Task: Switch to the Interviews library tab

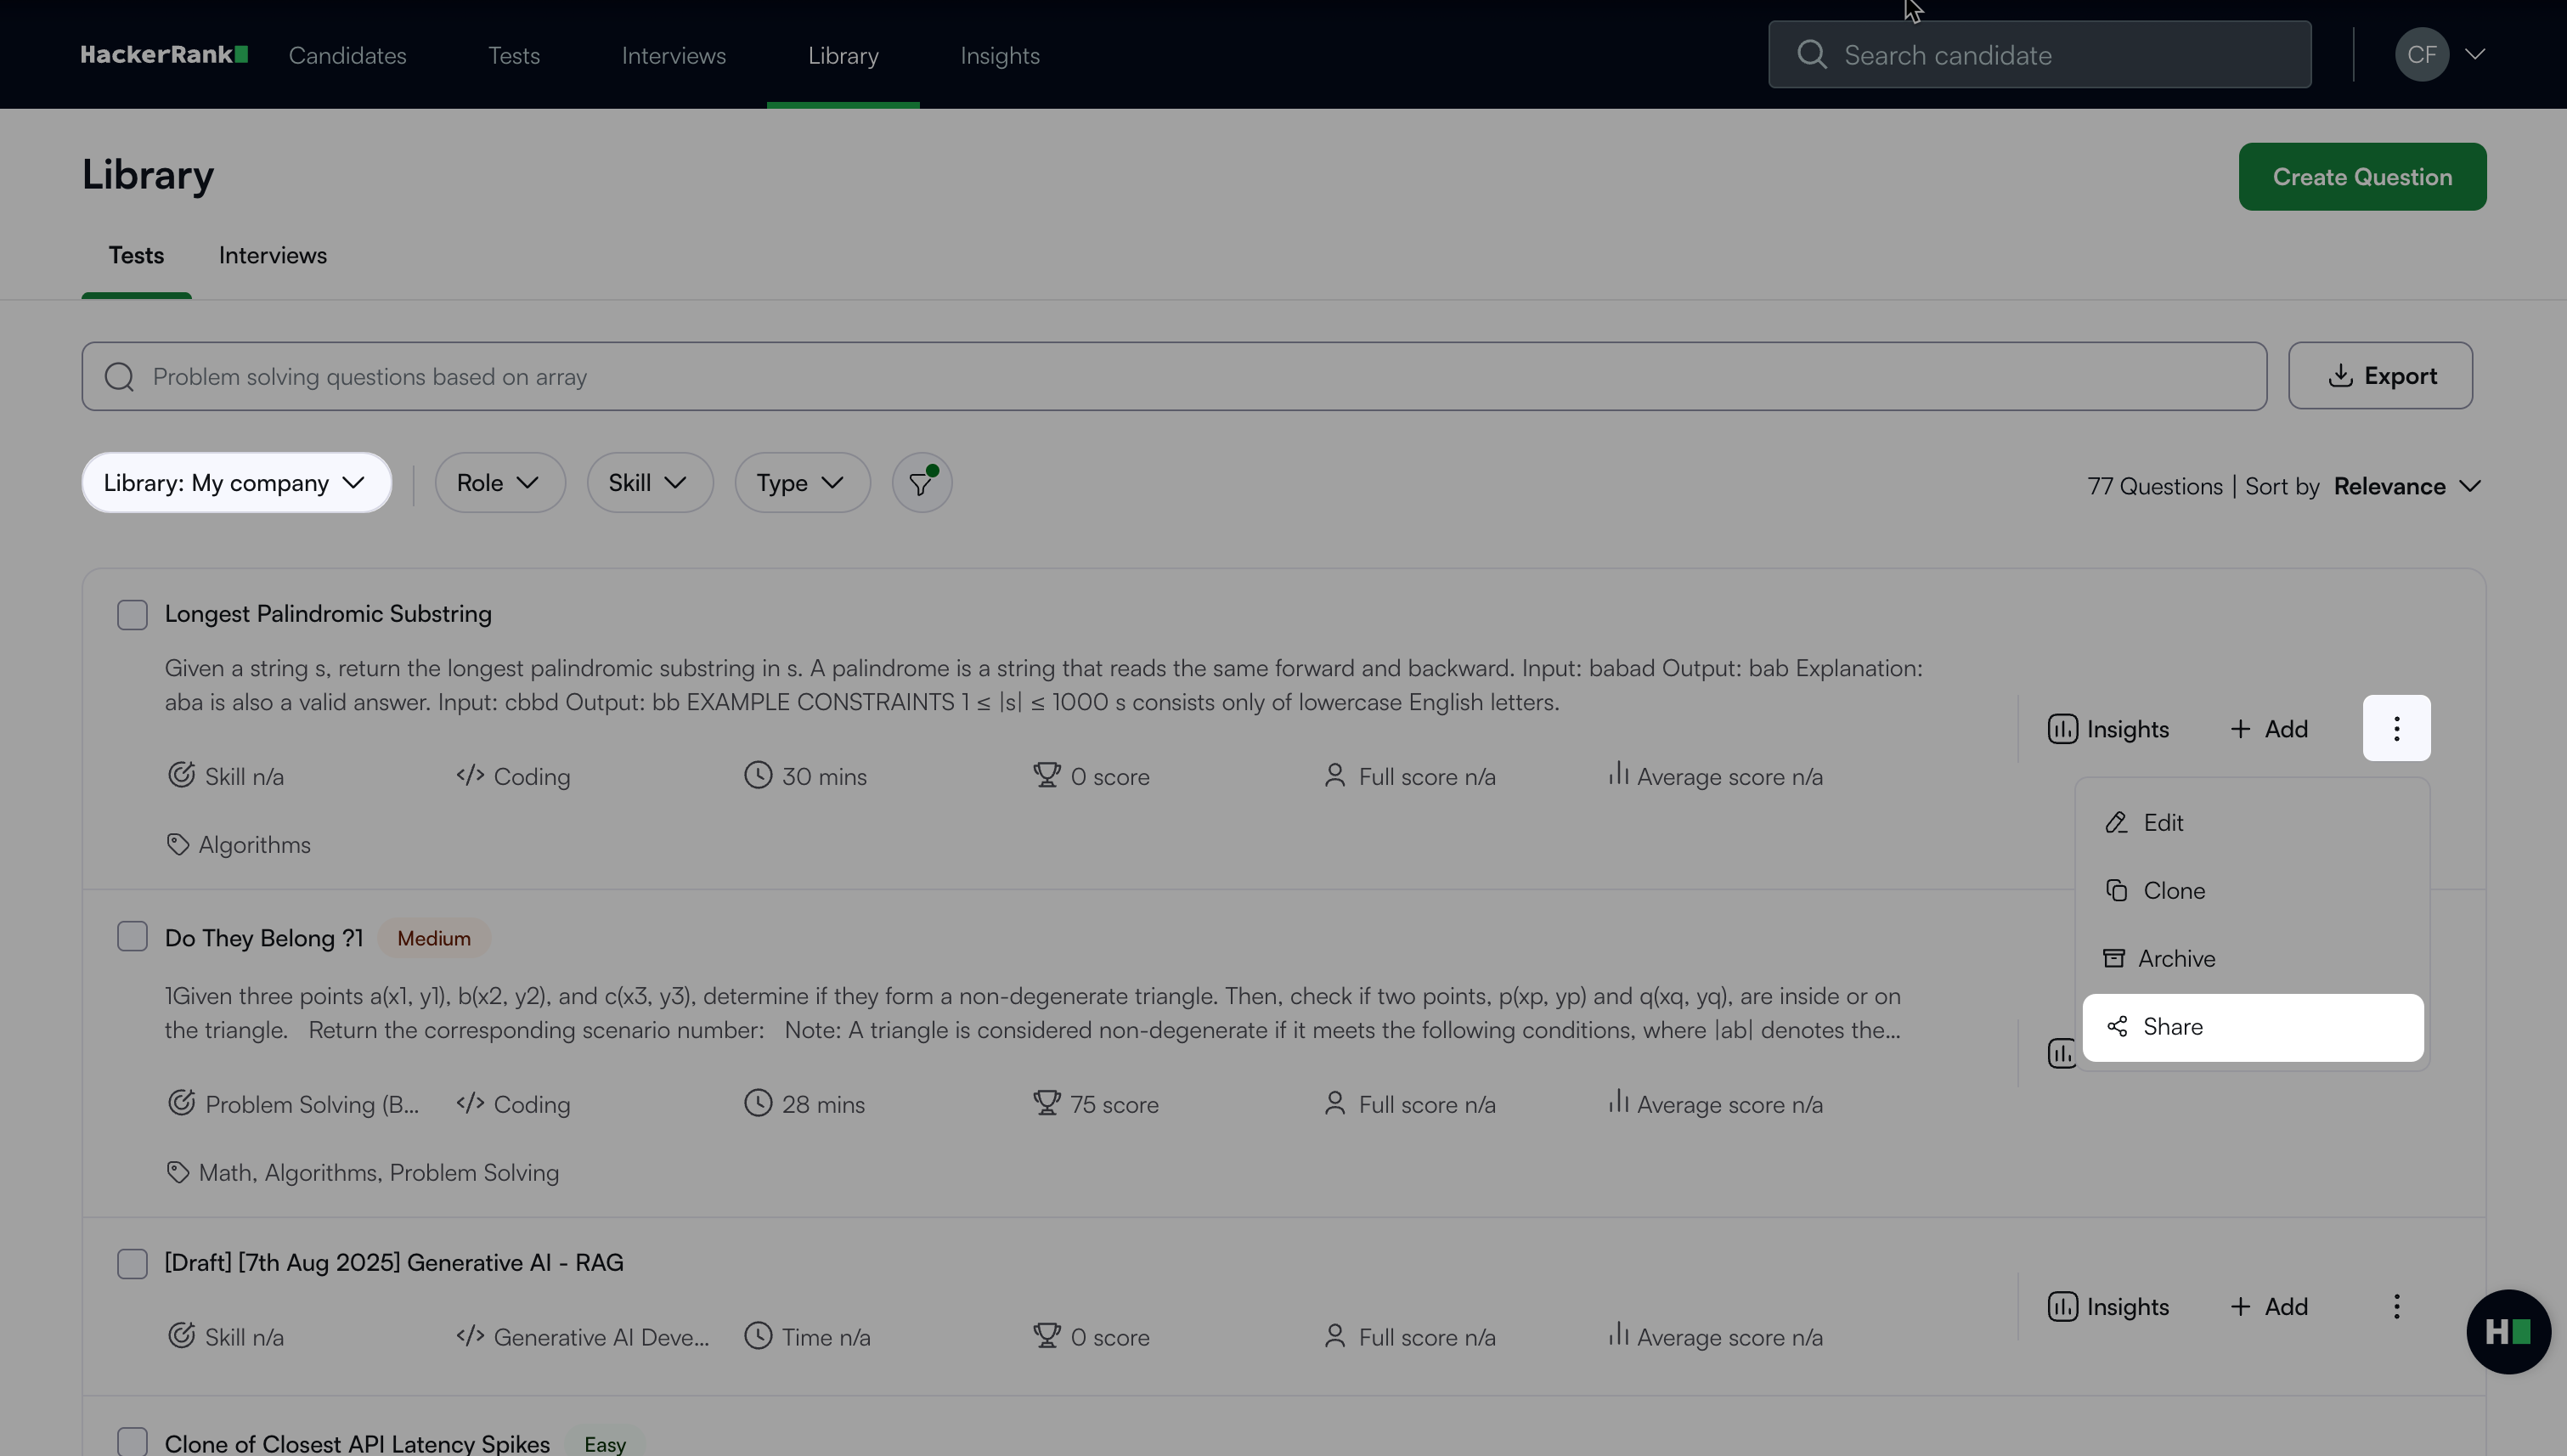Action: [x=272, y=256]
